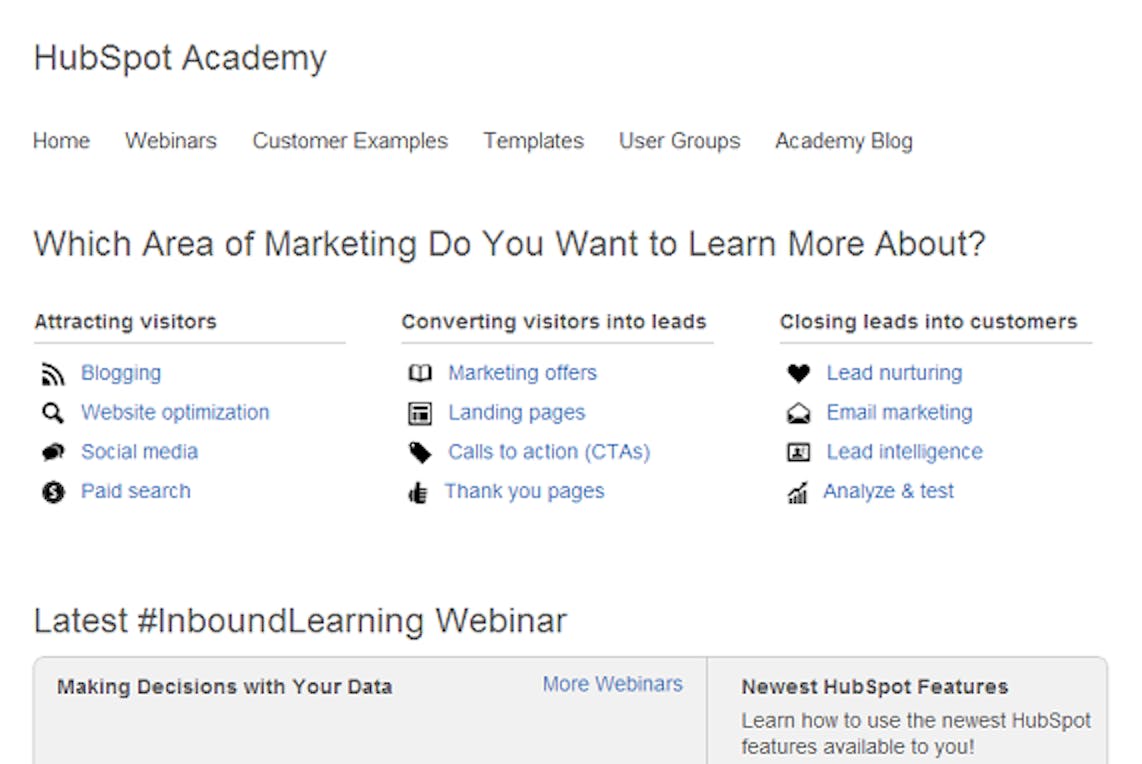Click the dollar coin icon beside Paid search

(x=52, y=492)
